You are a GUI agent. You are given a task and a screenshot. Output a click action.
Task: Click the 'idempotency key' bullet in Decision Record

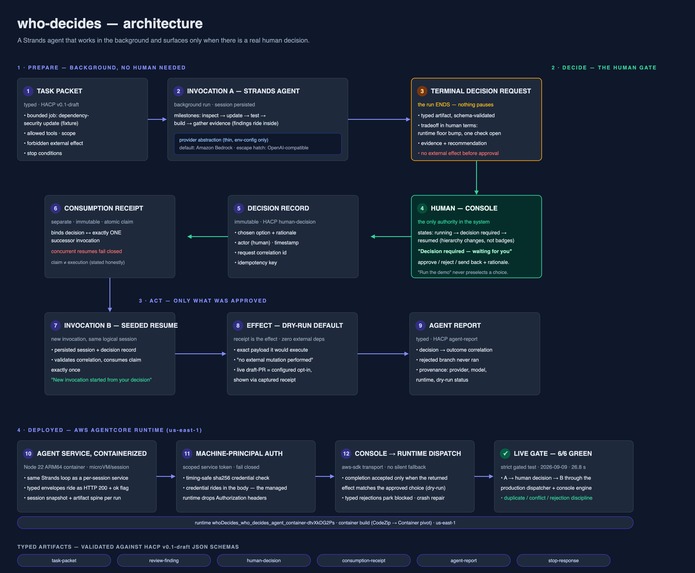(x=256, y=263)
